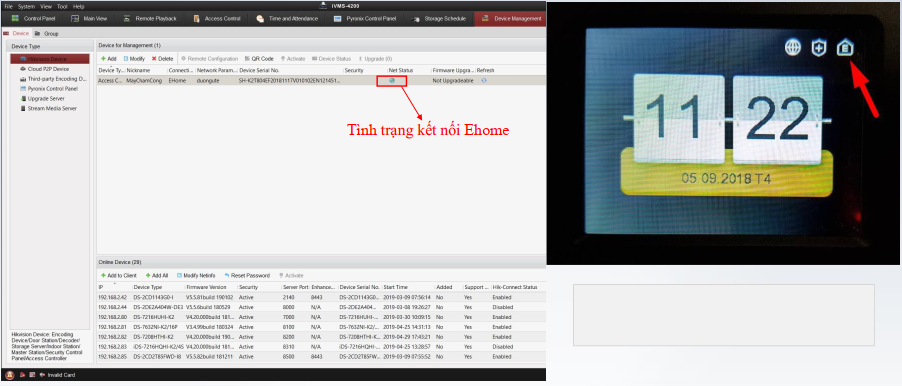Select the MayChamCong device row
This screenshot has width=902, height=386.
pyautogui.click(x=321, y=81)
